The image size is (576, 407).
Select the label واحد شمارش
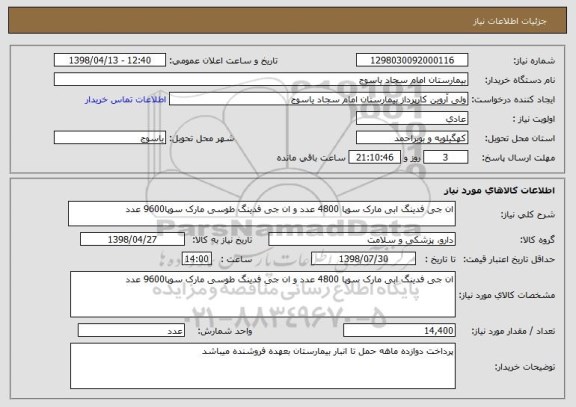225,331
